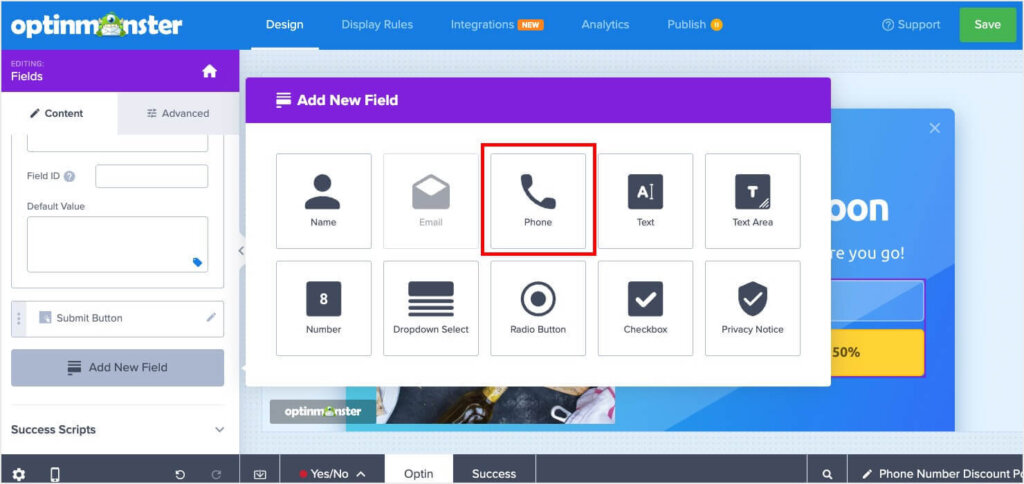Expand the Success Scripts section
This screenshot has width=1024, height=484.
(118, 429)
